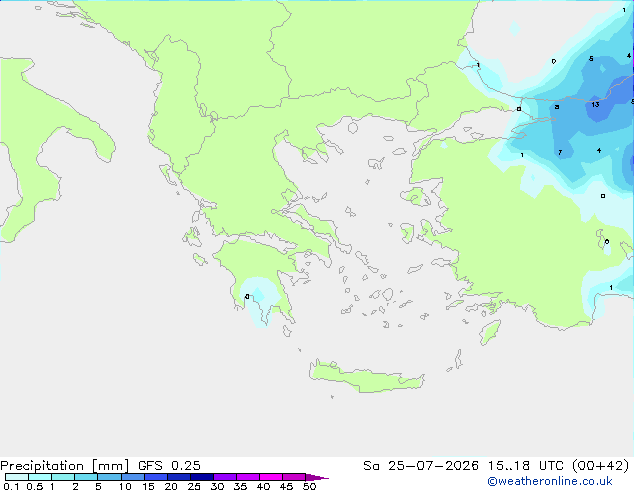Select the "15..18 UTC" time range text

point(525,466)
